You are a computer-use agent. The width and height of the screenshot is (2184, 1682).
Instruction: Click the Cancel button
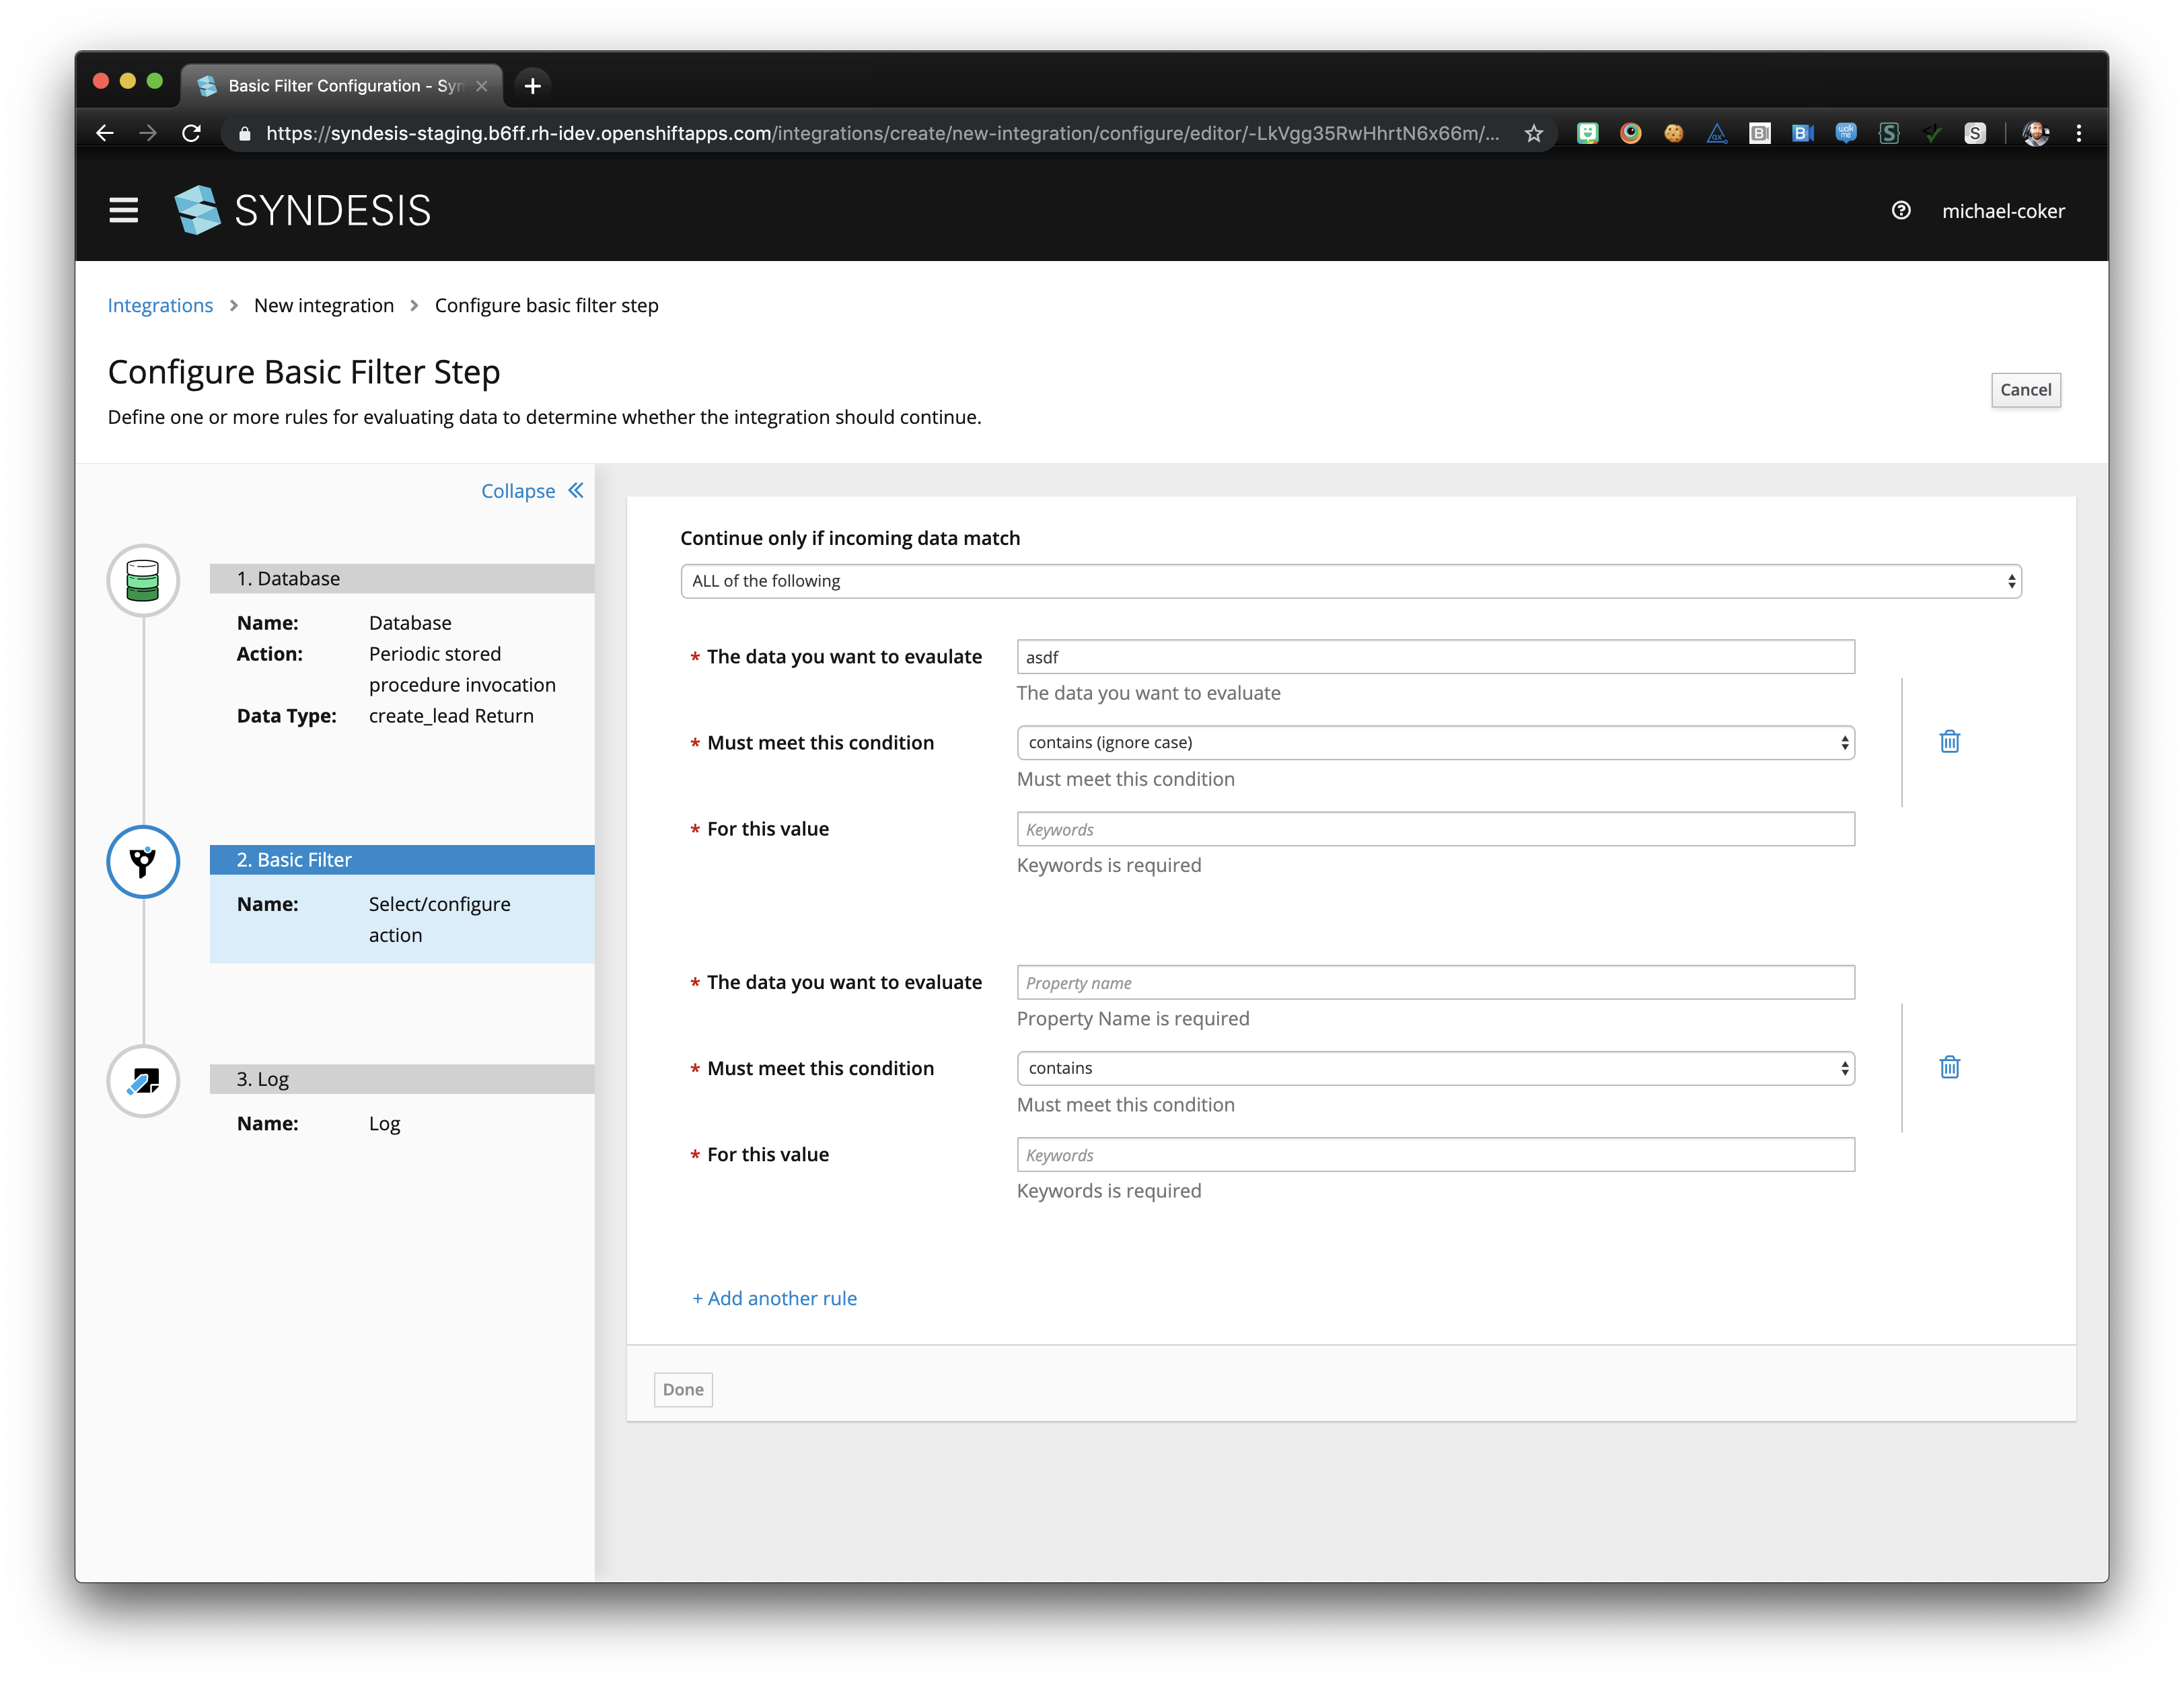(2025, 390)
